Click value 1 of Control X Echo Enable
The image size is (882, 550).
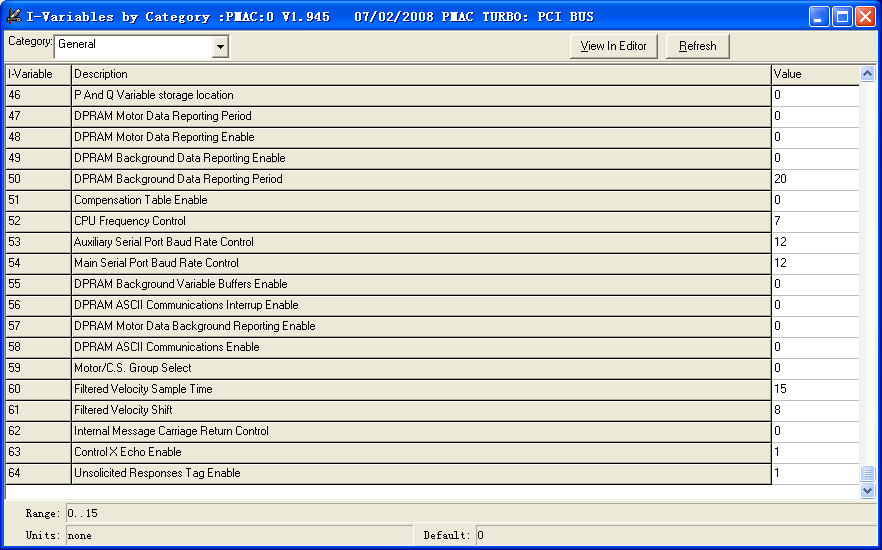pyautogui.click(x=815, y=452)
